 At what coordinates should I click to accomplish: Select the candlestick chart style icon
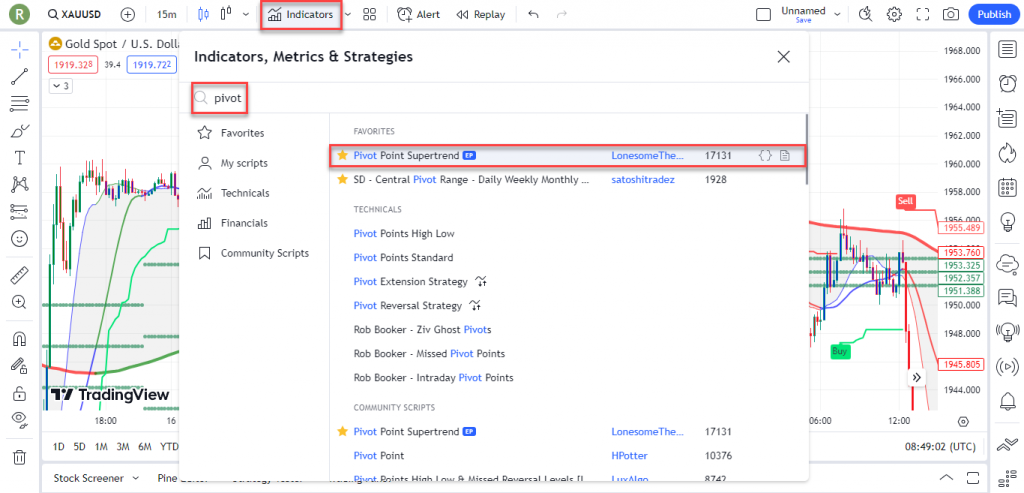[x=203, y=14]
